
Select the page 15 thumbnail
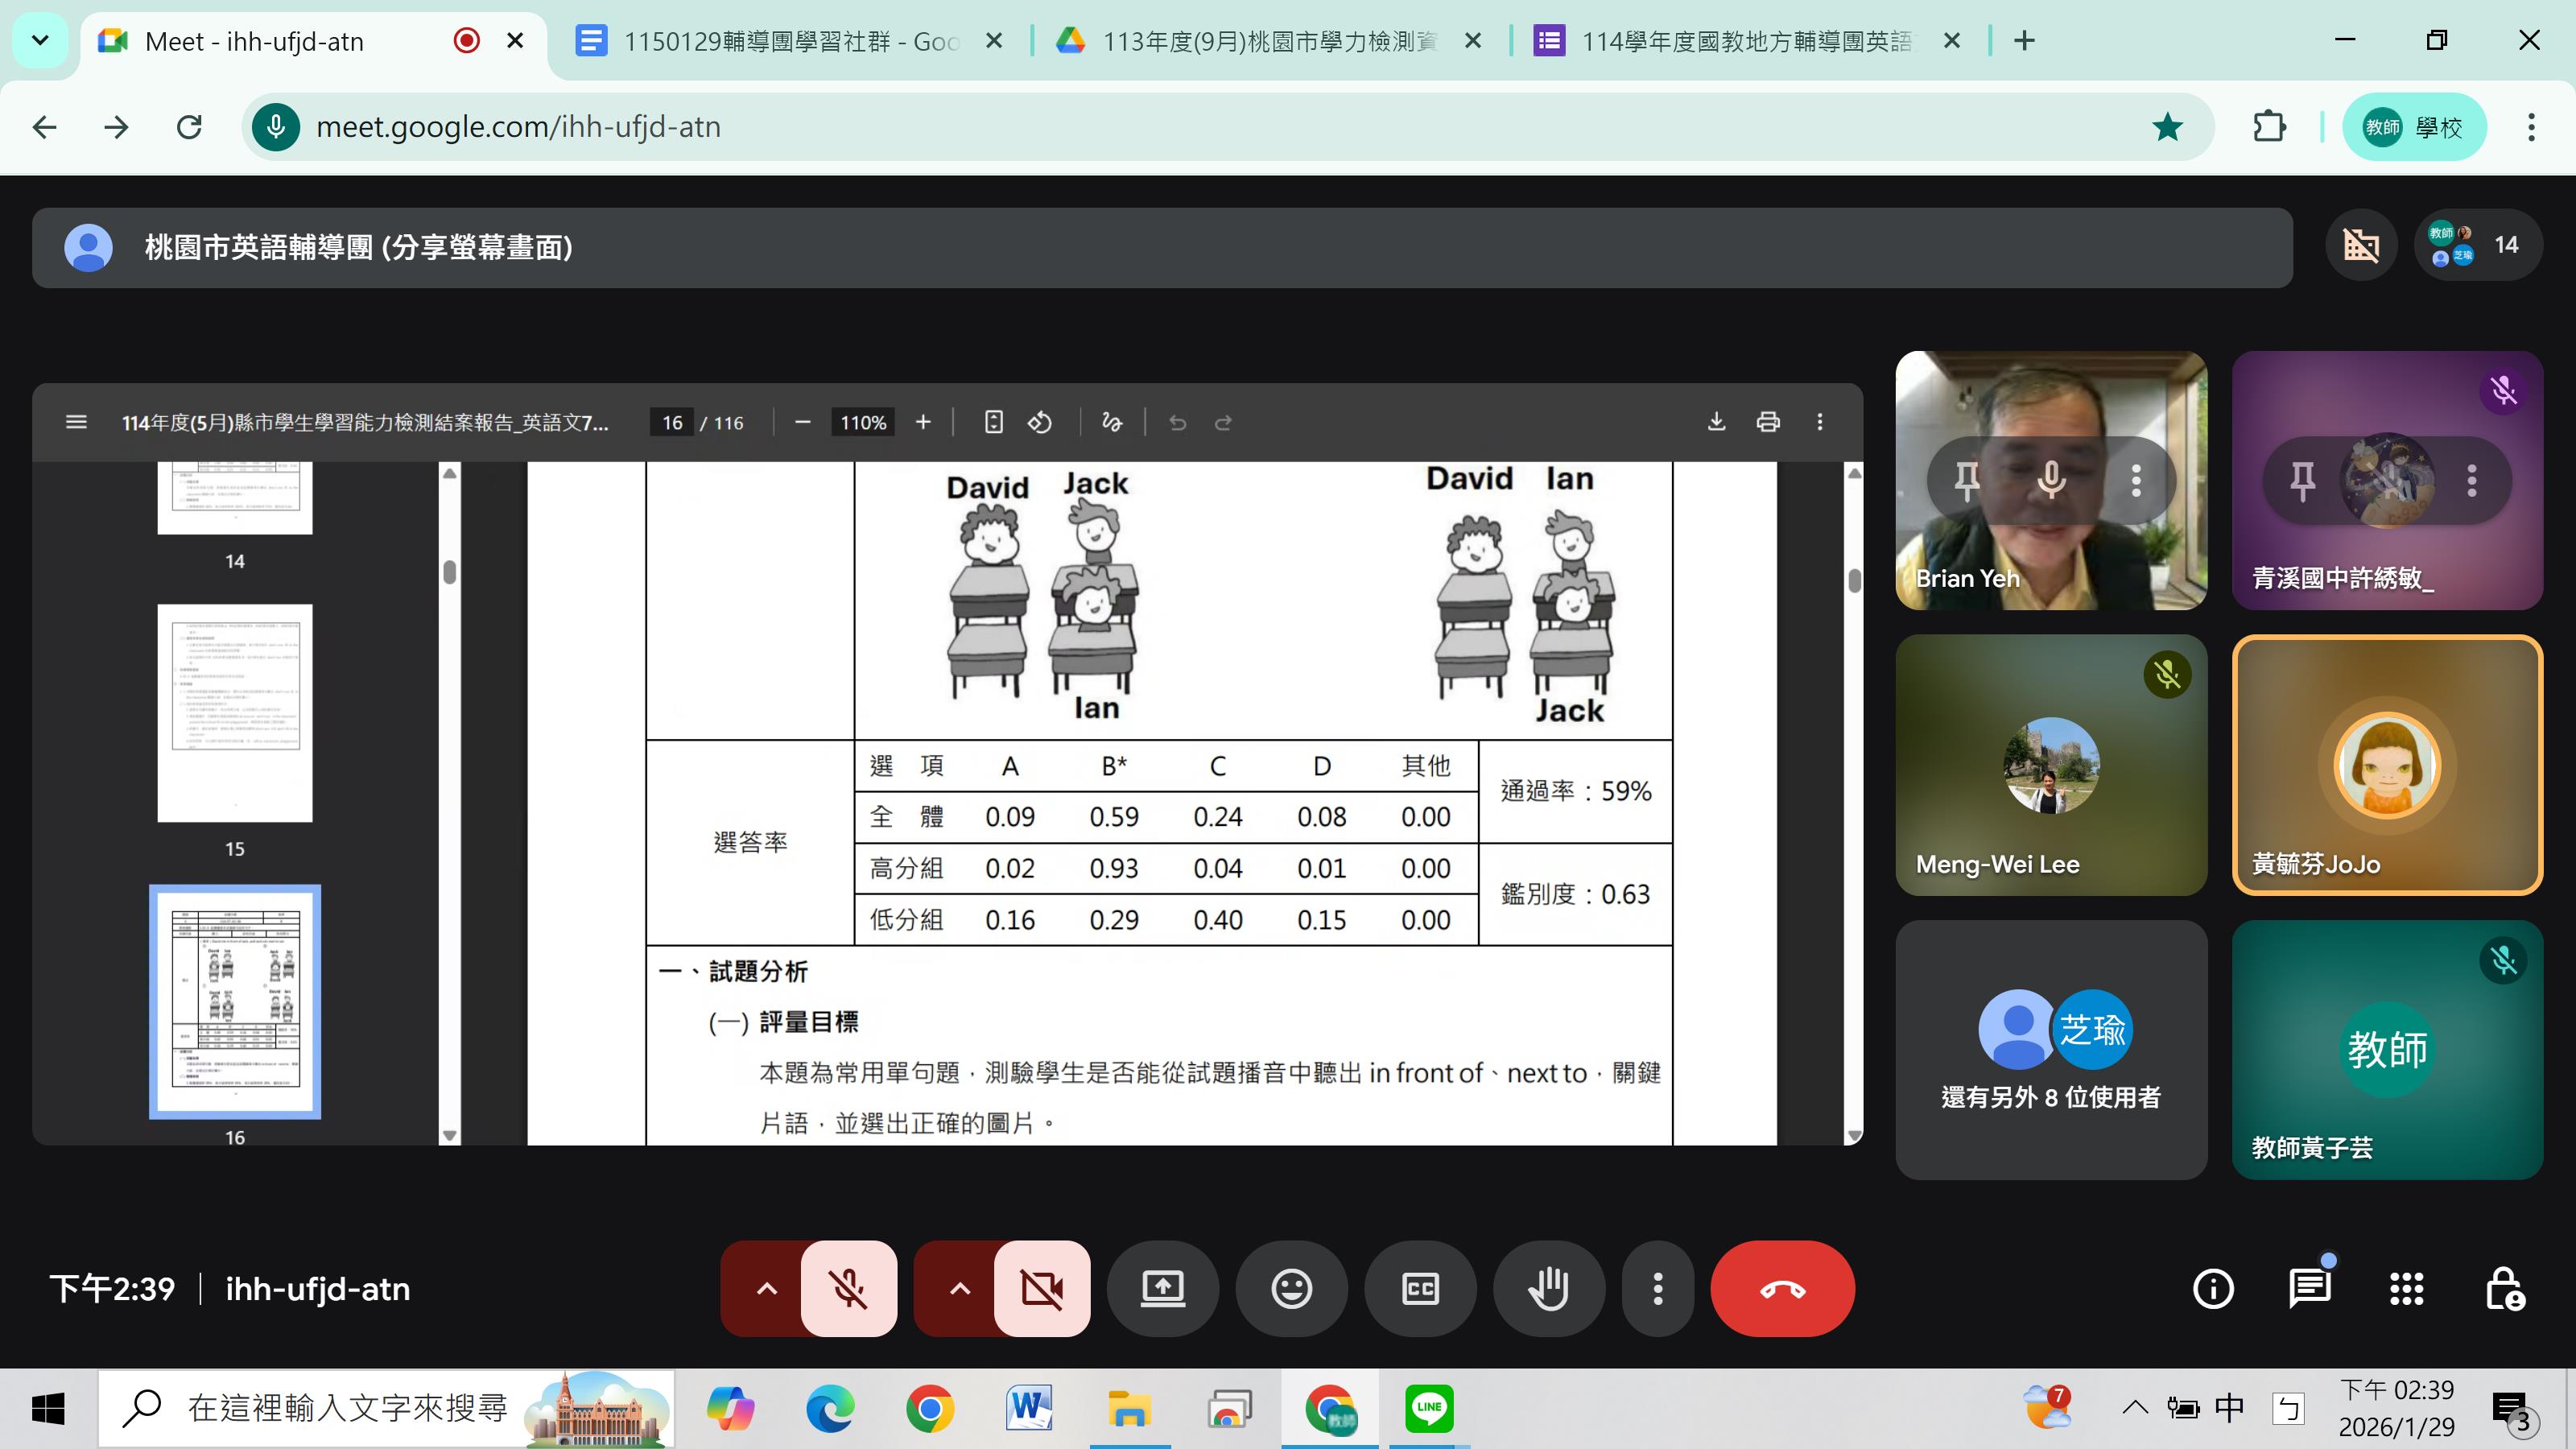click(235, 713)
